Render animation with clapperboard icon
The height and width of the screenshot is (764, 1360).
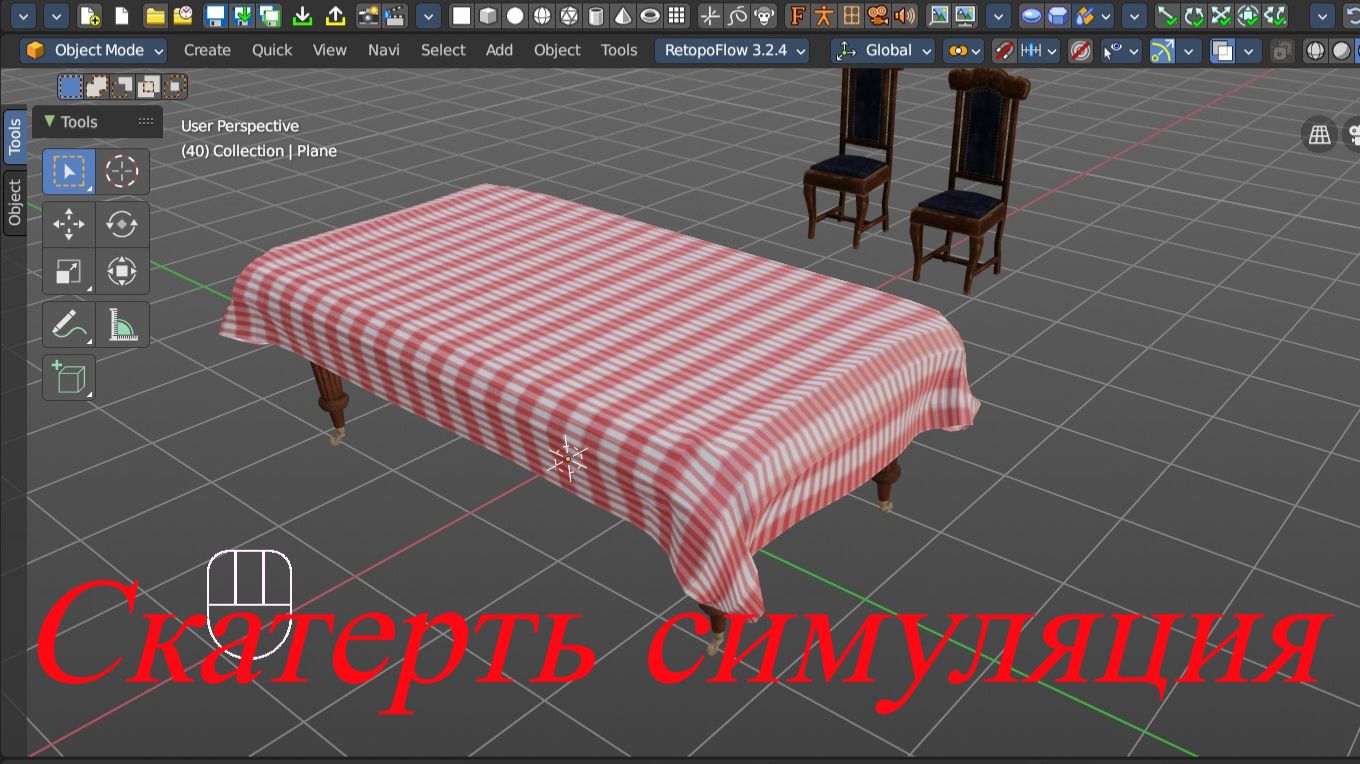(396, 16)
